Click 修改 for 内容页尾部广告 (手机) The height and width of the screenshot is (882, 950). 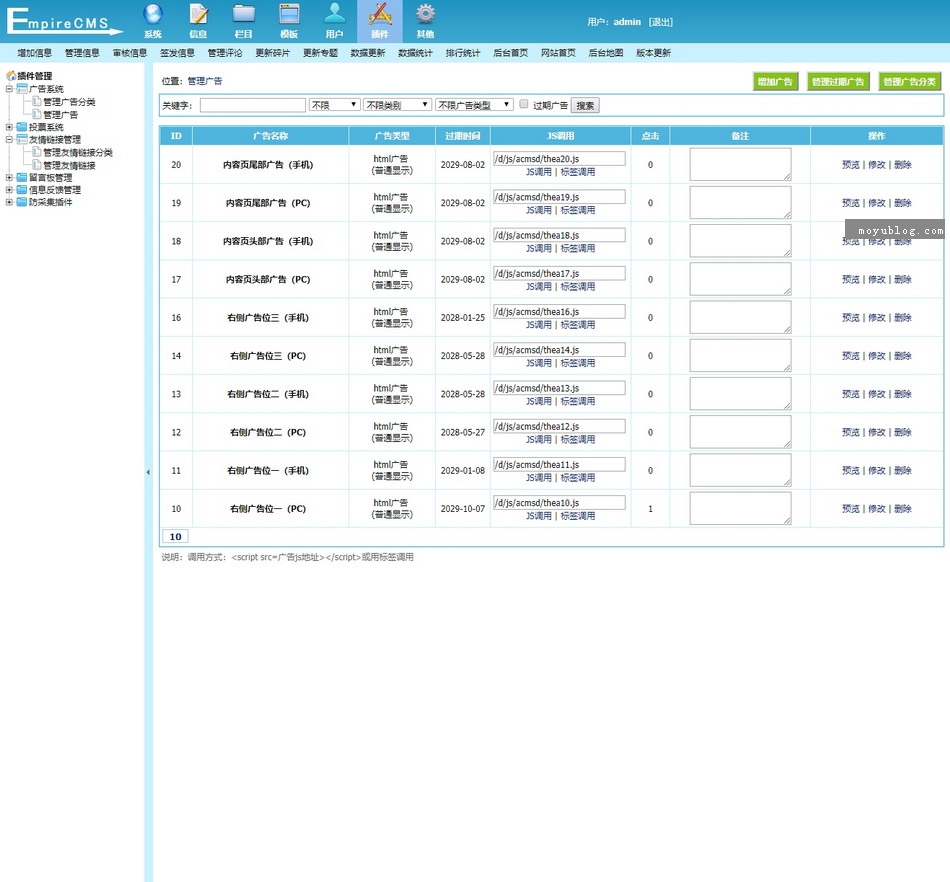[x=877, y=165]
